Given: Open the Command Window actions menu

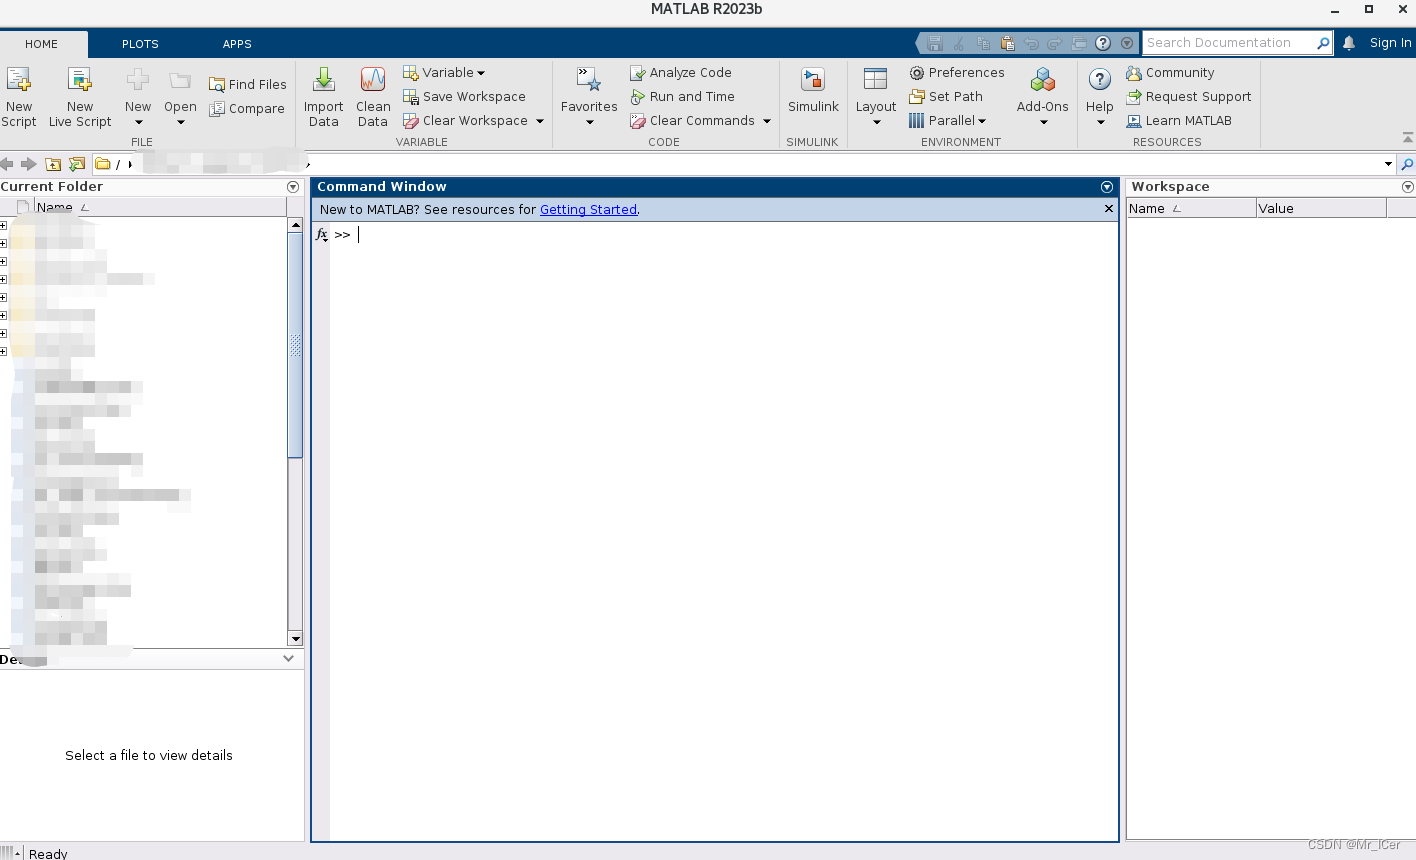Looking at the screenshot, I should (1107, 187).
